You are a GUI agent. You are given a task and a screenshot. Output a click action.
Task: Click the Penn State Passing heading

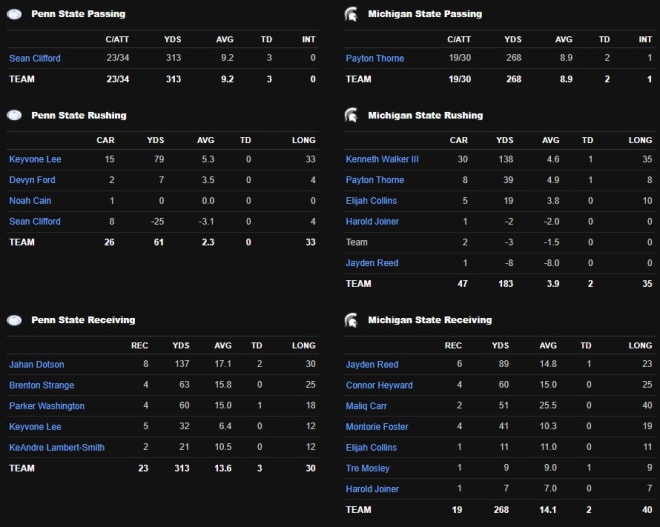(x=78, y=14)
